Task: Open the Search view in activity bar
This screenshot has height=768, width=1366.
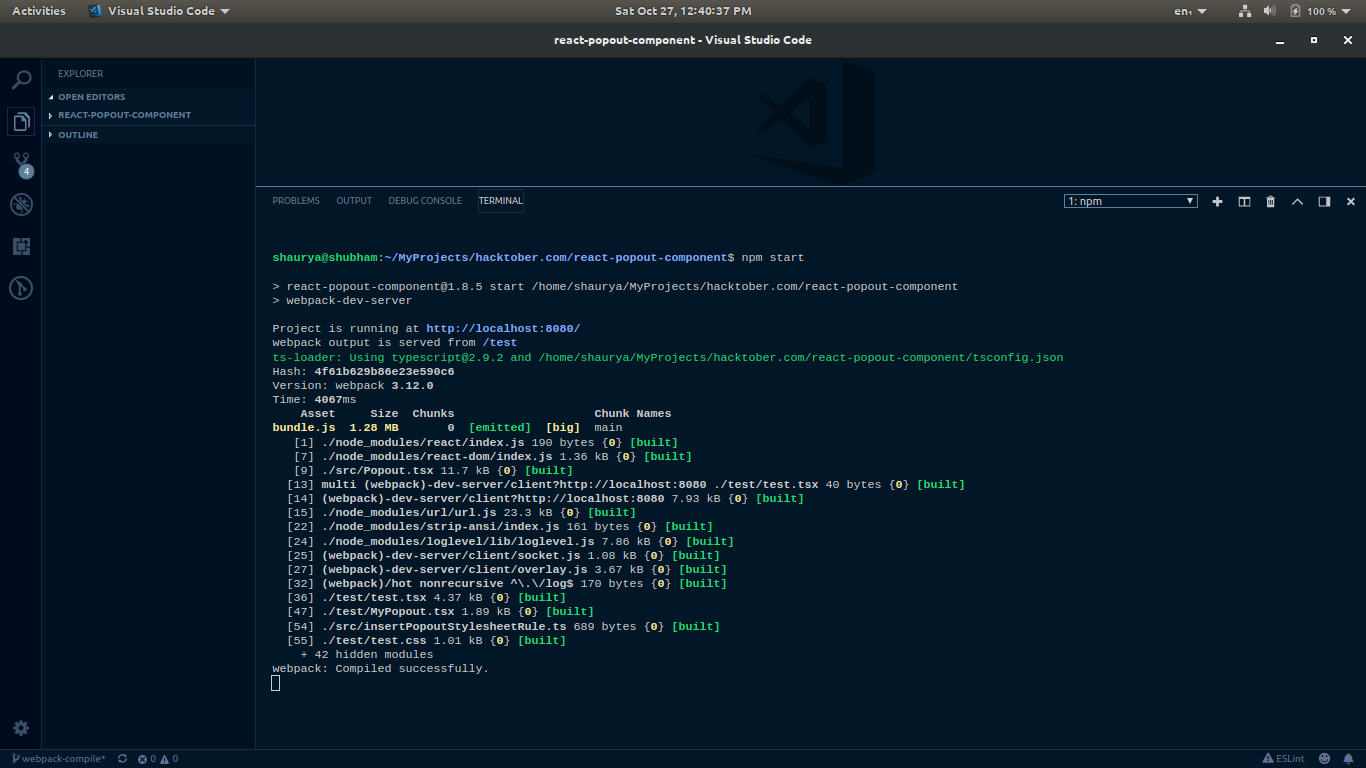Action: pyautogui.click(x=21, y=80)
